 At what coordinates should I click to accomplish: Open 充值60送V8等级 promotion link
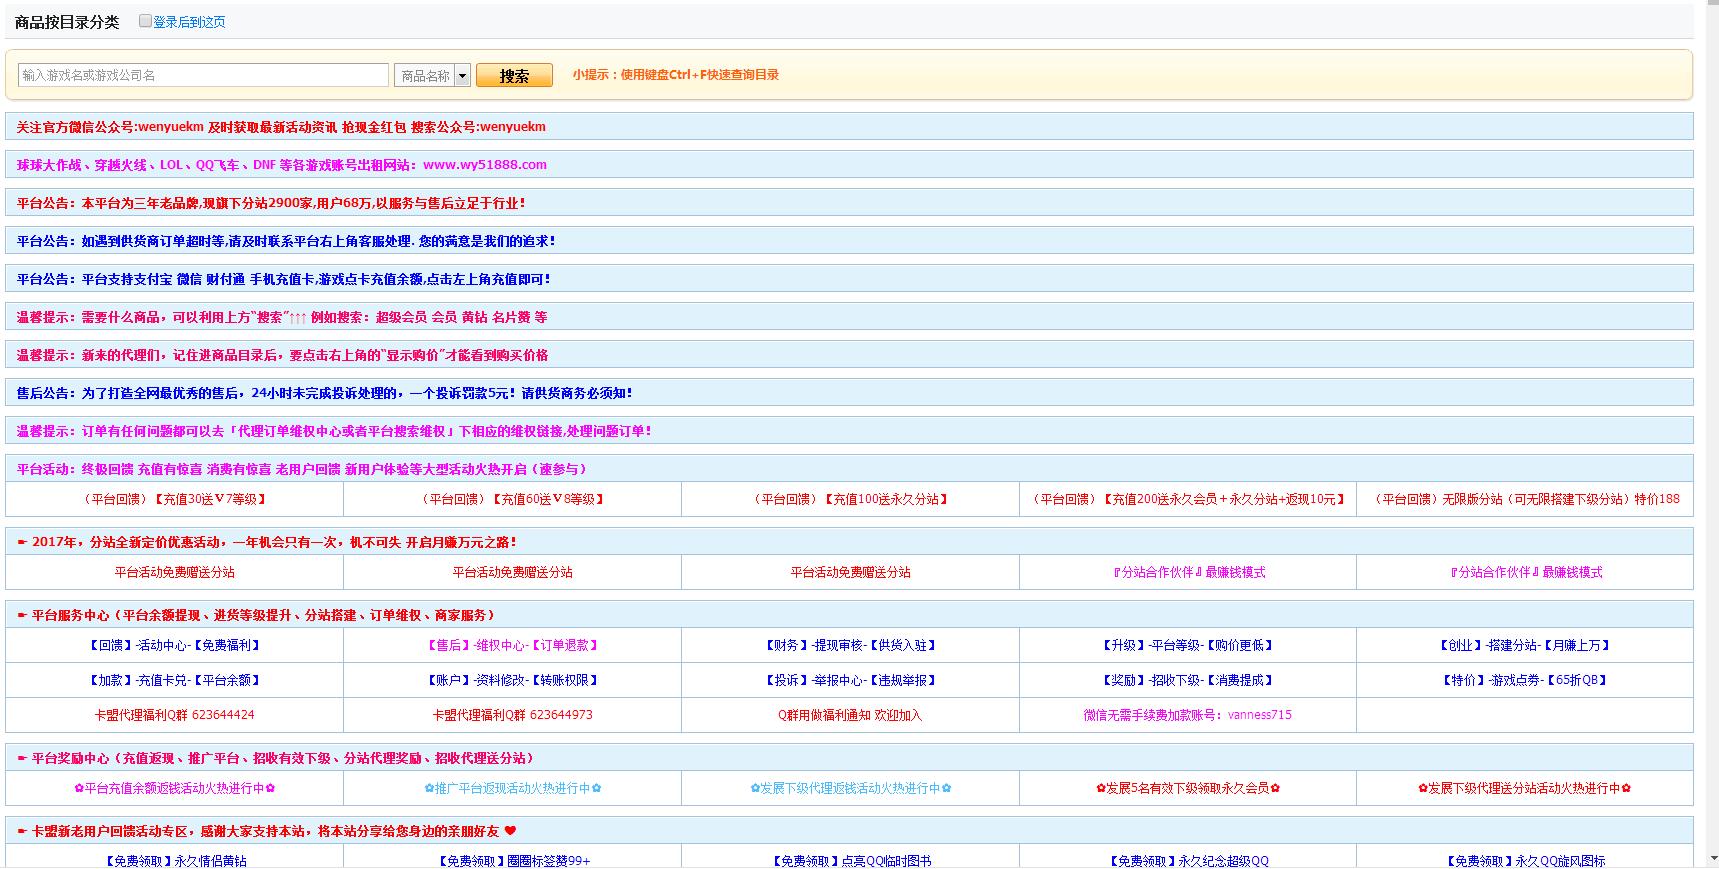click(x=513, y=499)
